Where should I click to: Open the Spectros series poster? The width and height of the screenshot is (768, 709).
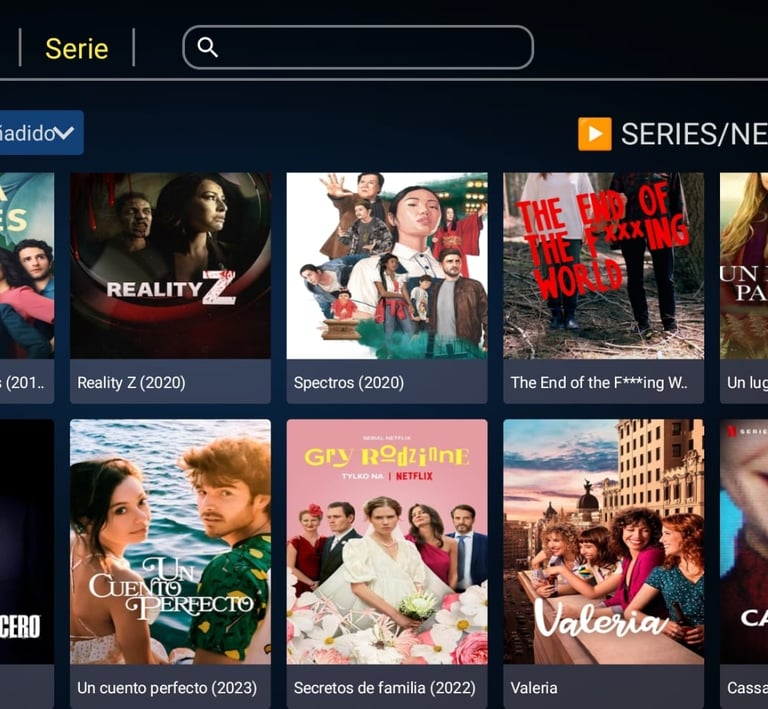(387, 265)
